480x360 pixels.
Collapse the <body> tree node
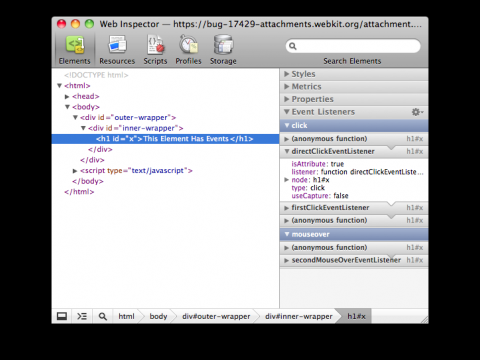(x=67, y=107)
